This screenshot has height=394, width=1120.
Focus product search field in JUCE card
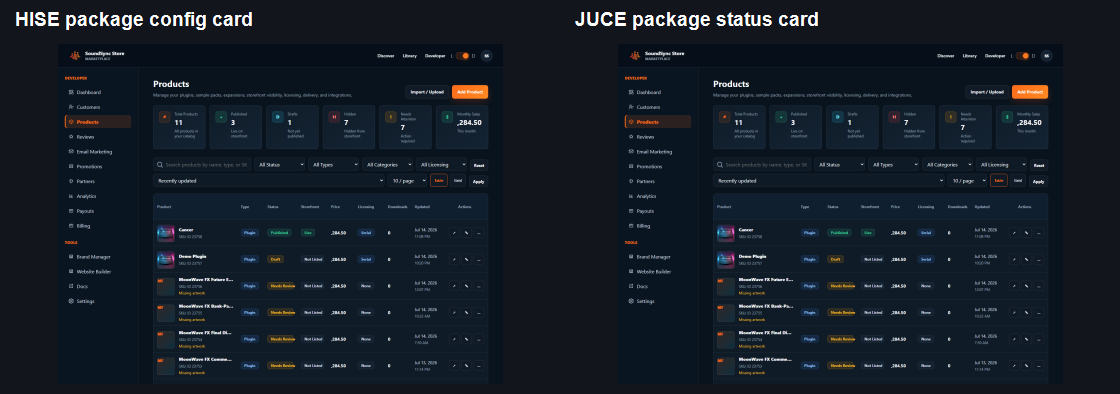pyautogui.click(x=762, y=164)
